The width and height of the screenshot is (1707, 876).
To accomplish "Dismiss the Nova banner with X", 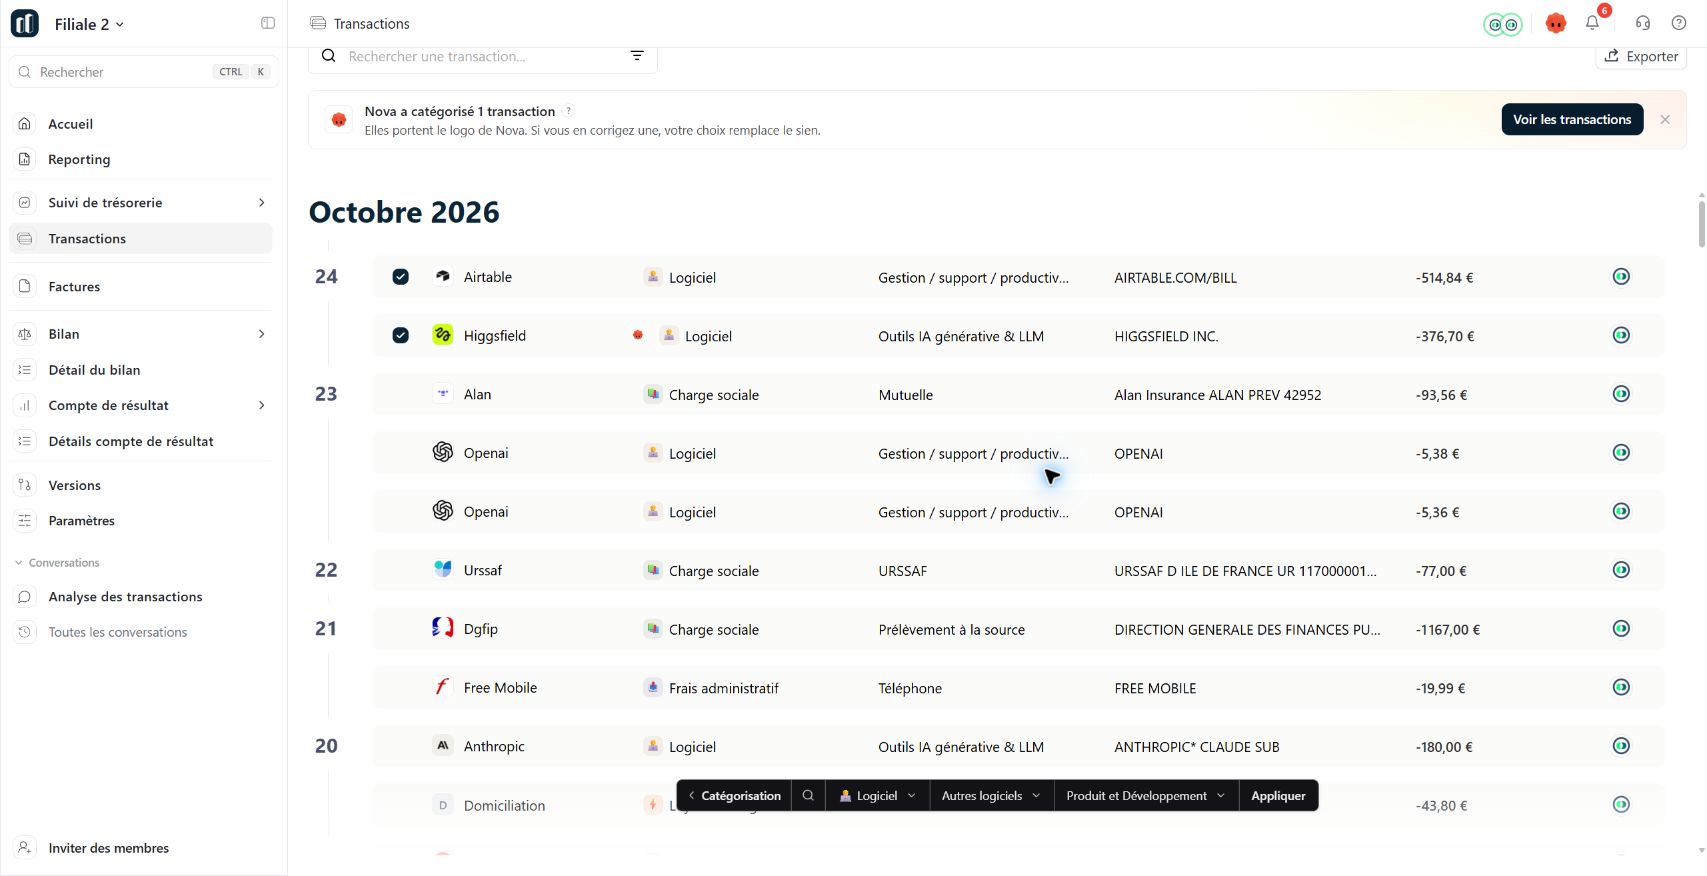I will 1665,119.
